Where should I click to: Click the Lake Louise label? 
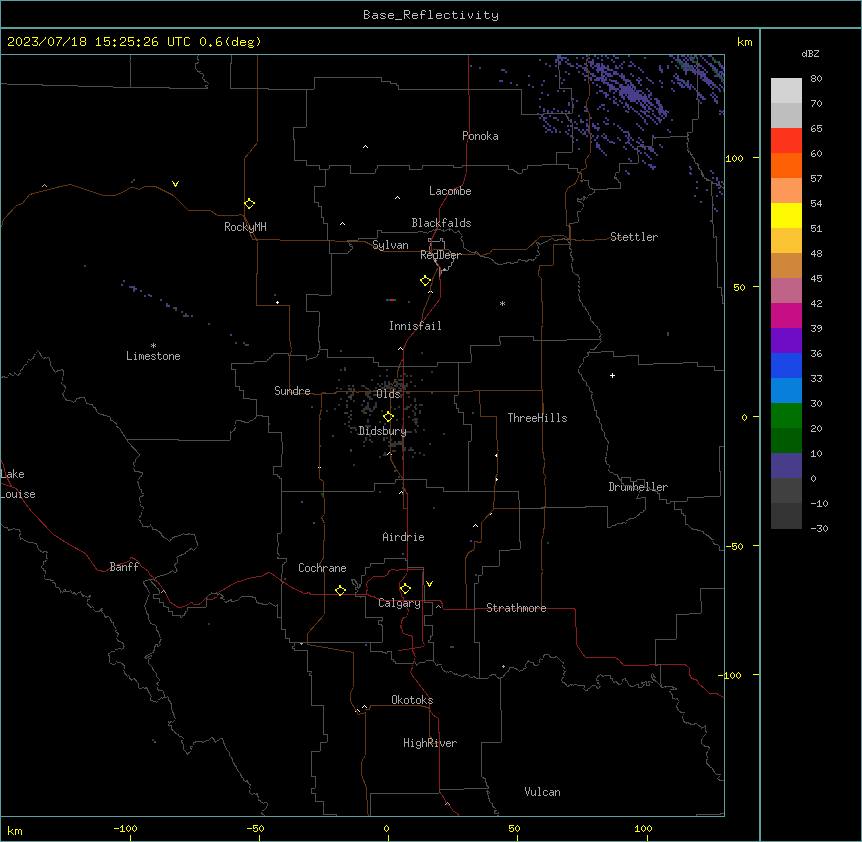tap(17, 484)
